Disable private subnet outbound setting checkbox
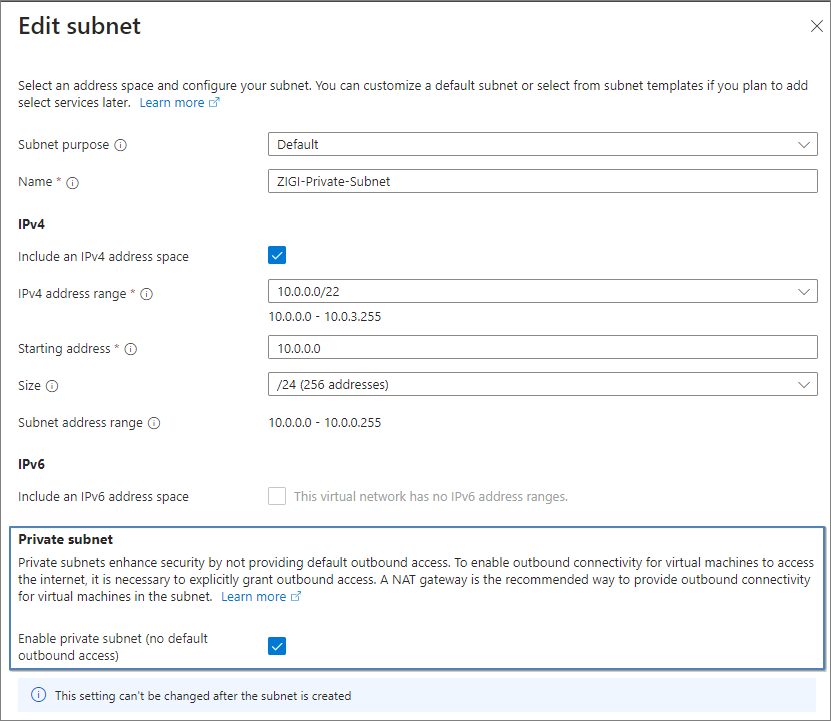831x721 pixels. point(277,646)
